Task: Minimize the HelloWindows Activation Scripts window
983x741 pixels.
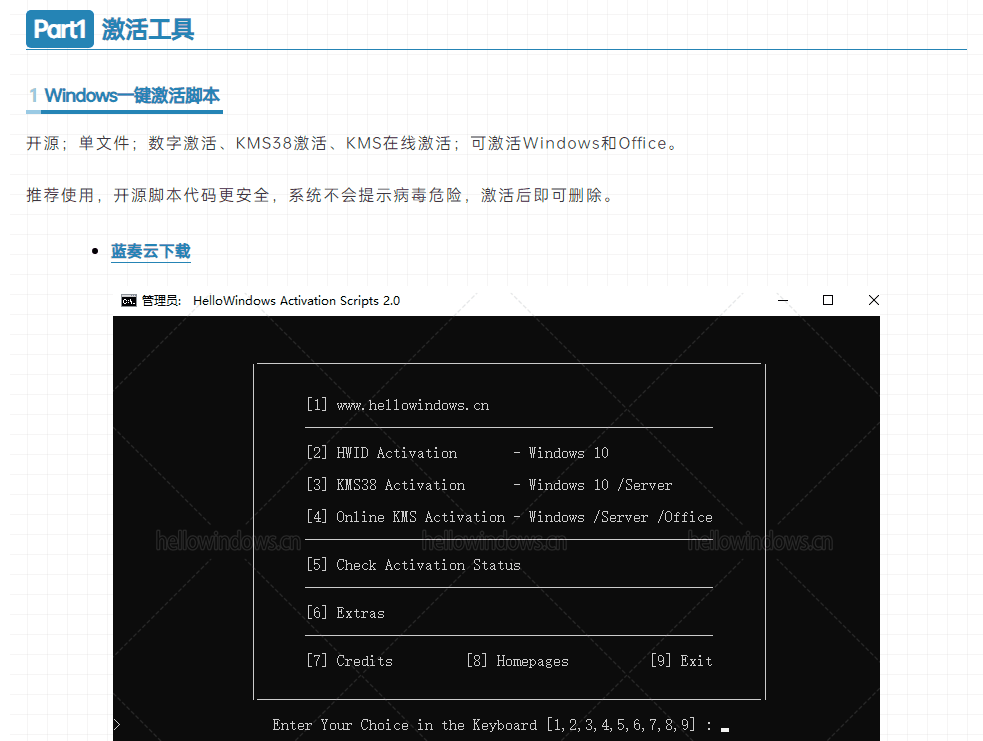Action: point(782,300)
